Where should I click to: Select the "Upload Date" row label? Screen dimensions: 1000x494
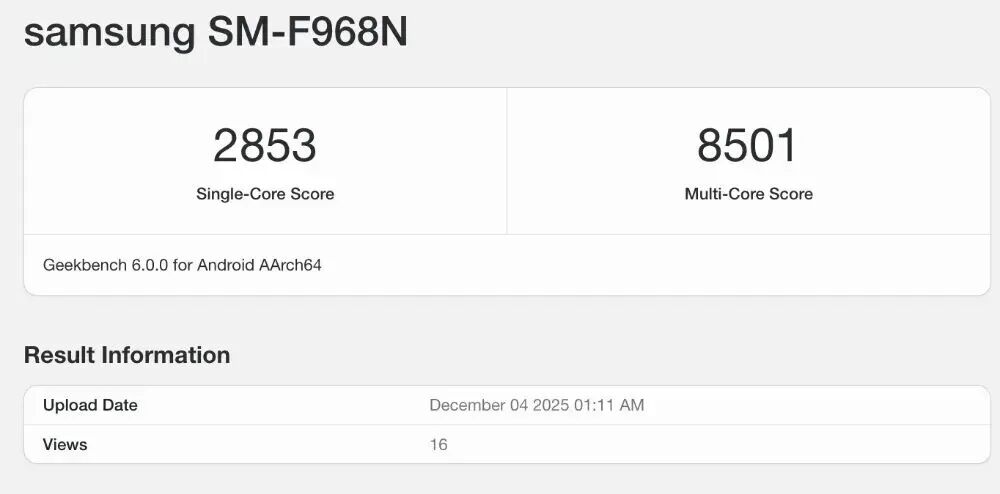pyautogui.click(x=90, y=406)
